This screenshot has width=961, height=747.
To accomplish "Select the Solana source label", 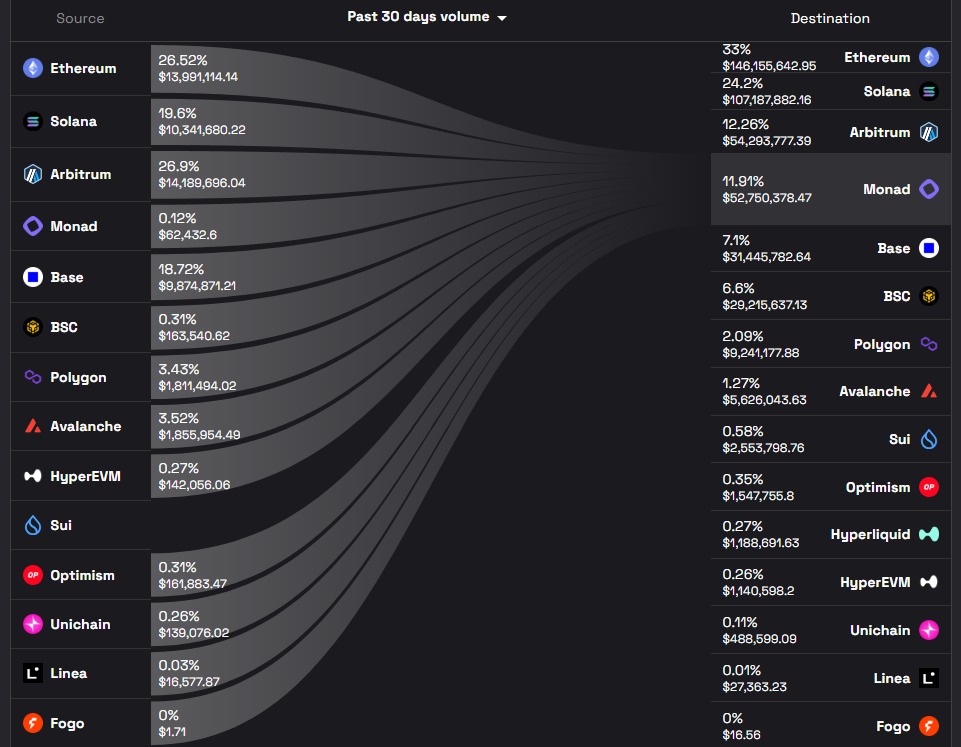I will [74, 121].
